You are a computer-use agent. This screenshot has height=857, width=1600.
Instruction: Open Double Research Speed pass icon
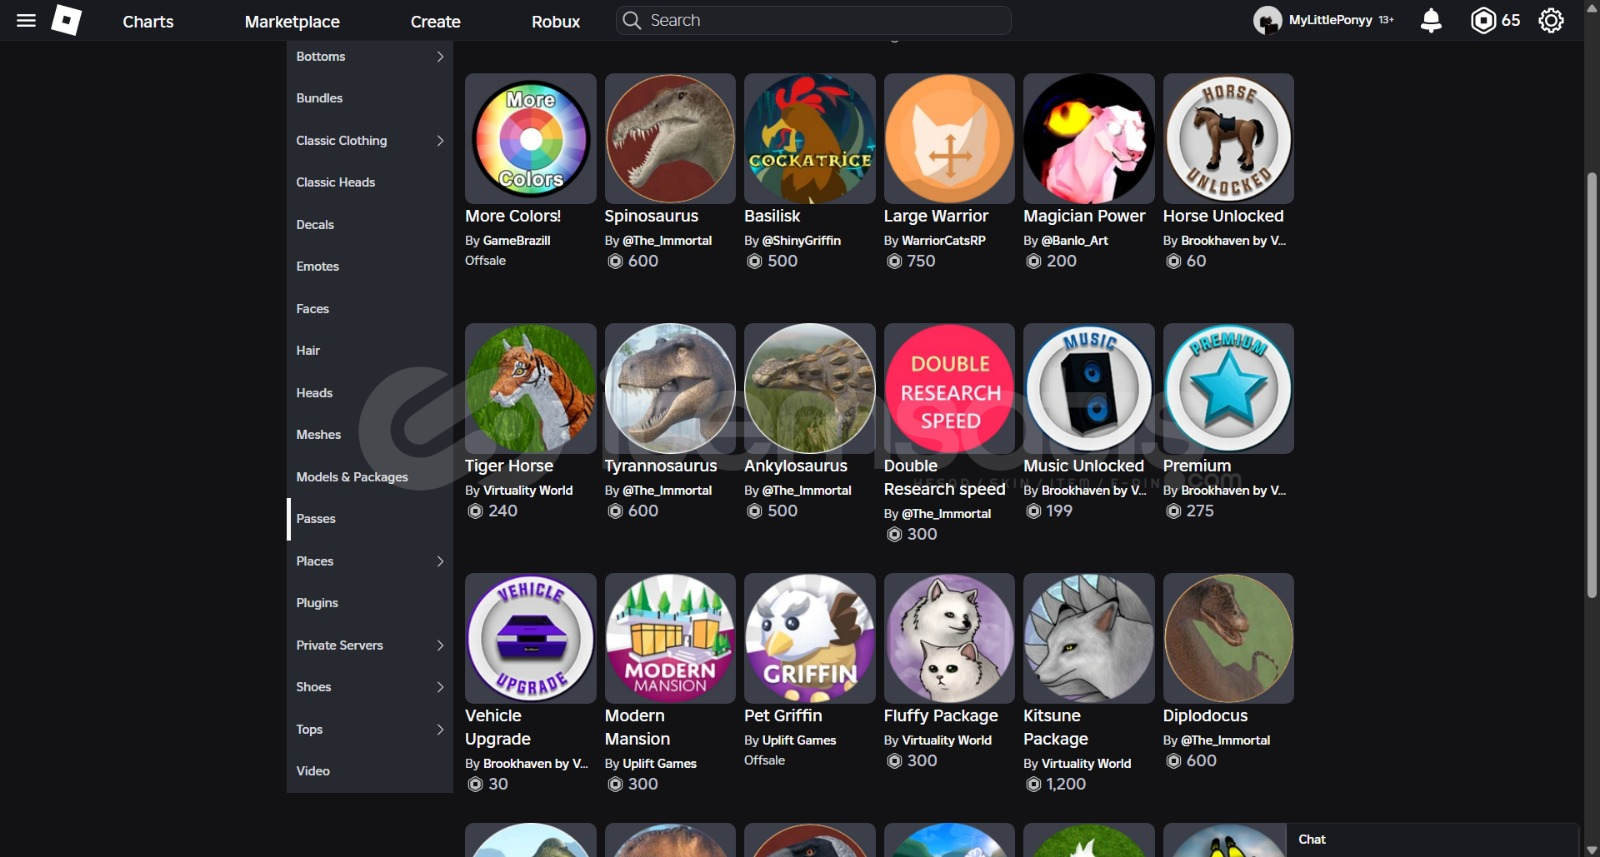(x=949, y=389)
